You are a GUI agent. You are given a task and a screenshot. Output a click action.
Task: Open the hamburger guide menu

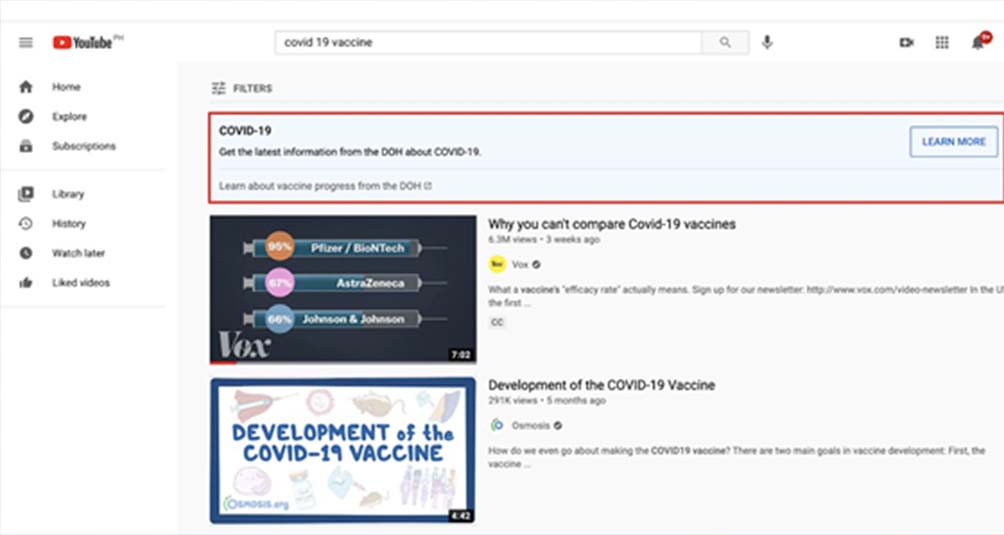click(x=26, y=43)
